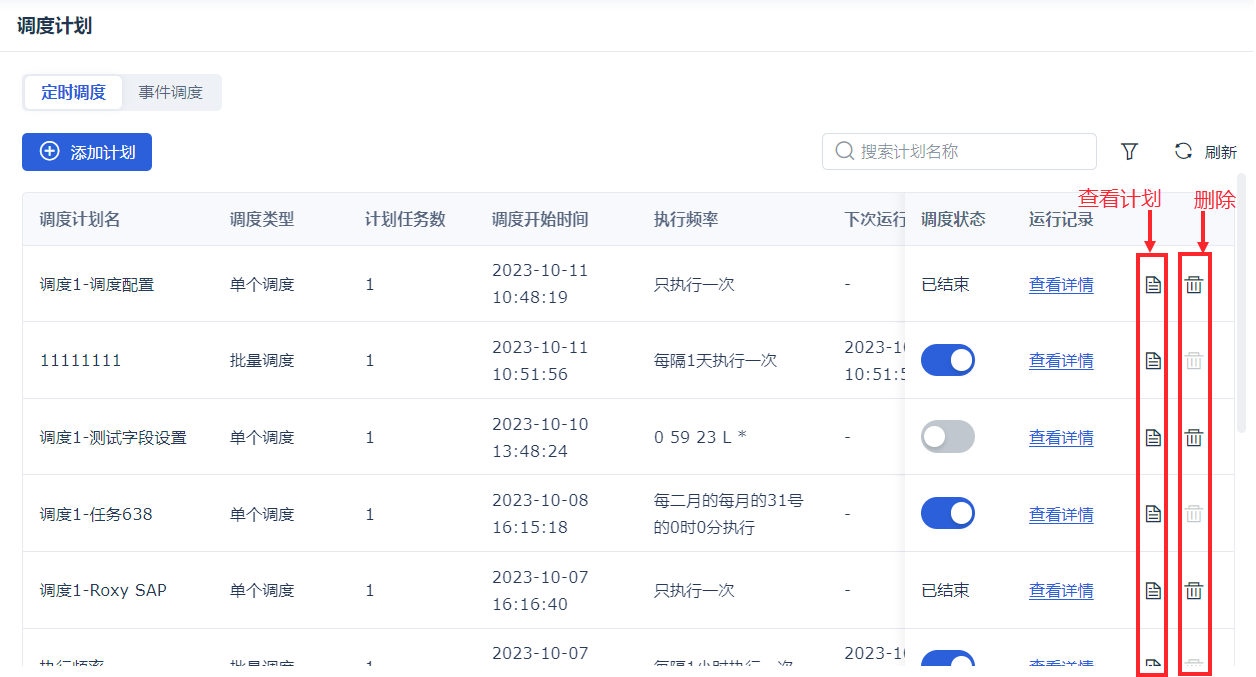This screenshot has width=1256, height=677.
Task: Enable schedule toggle for 调度1-测试字段设置
Action: click(x=947, y=437)
